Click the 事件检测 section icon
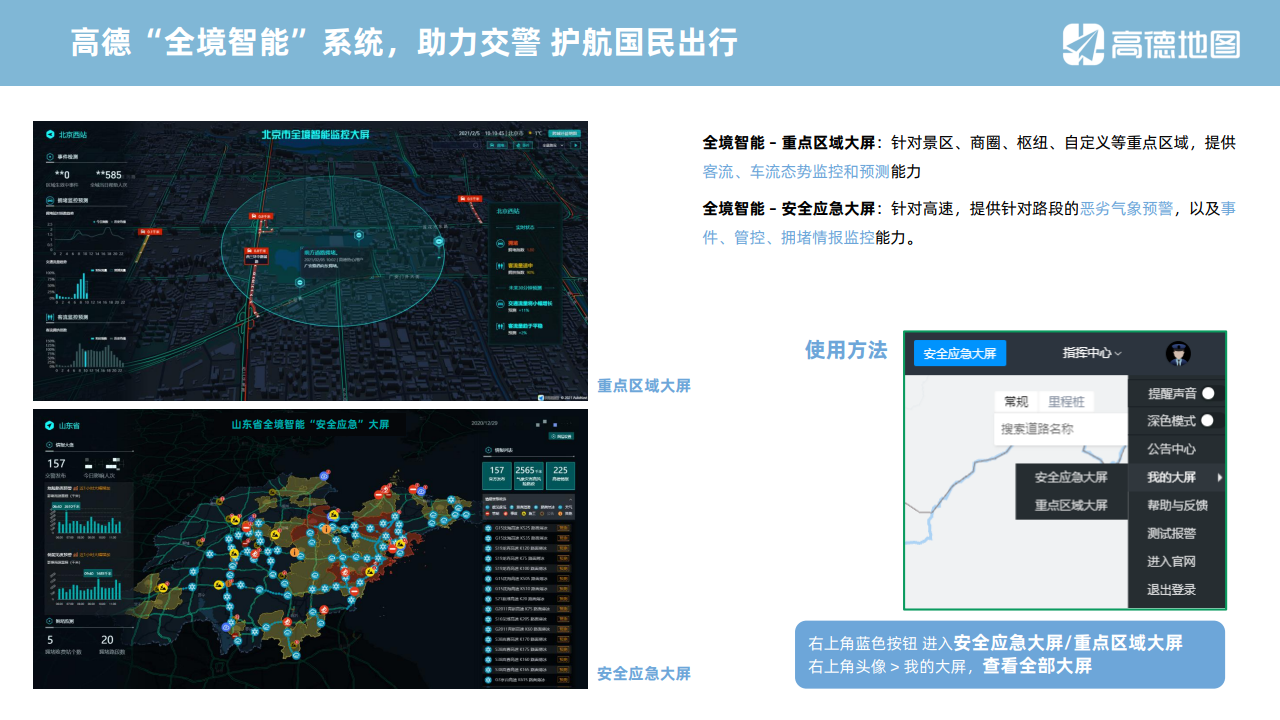The image size is (1280, 720). point(50,157)
